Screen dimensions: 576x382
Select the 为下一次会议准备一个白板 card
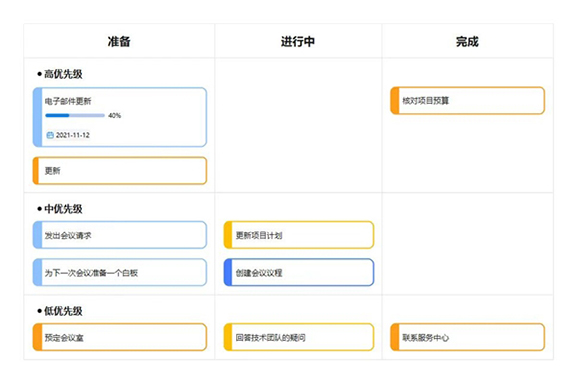click(120, 272)
